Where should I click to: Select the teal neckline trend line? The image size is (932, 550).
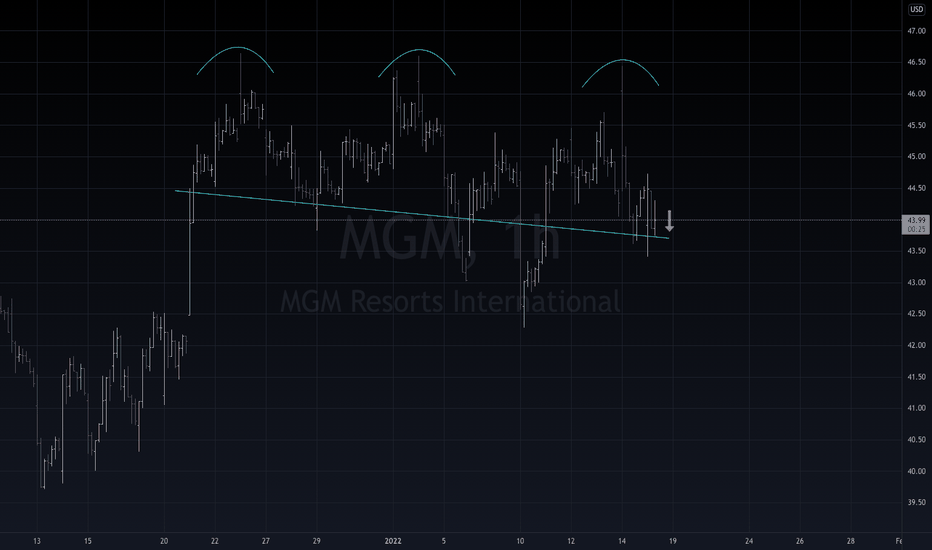[422, 214]
